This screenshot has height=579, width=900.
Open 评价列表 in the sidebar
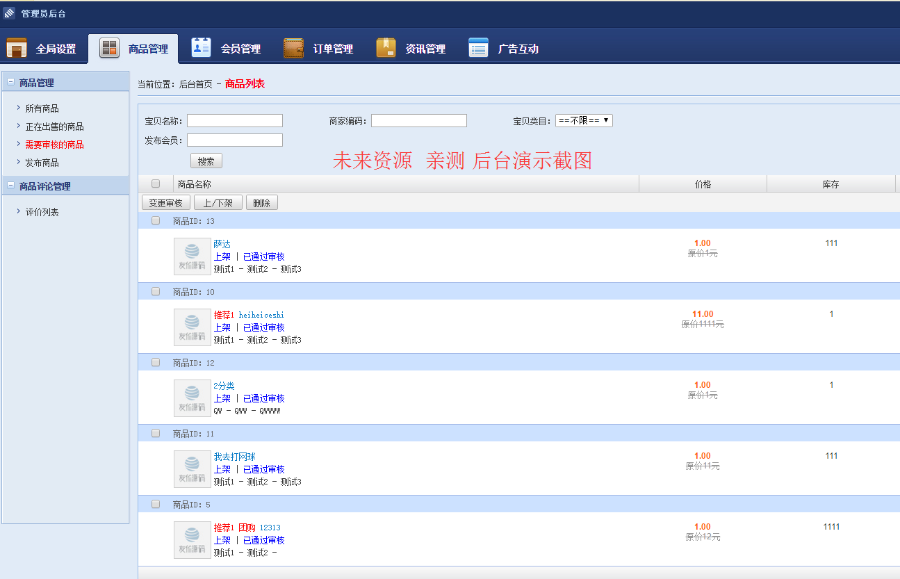click(42, 212)
